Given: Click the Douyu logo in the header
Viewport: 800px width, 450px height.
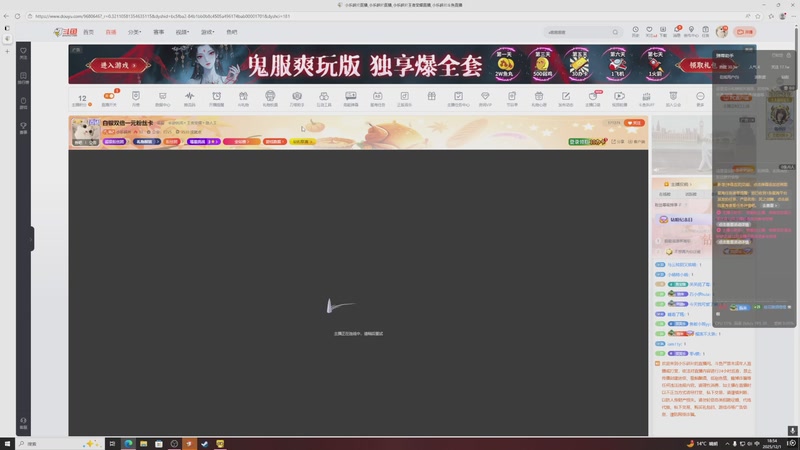Looking at the screenshot, I should point(65,32).
